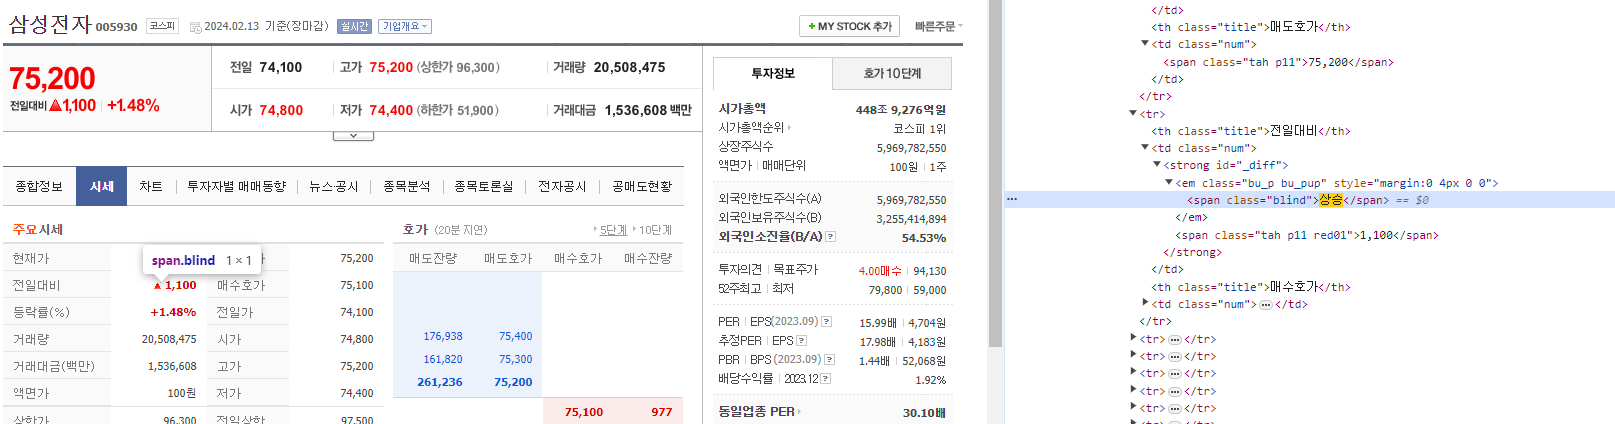Click the 176,938 ask volume cell
This screenshot has width=1615, height=424.
point(443,337)
